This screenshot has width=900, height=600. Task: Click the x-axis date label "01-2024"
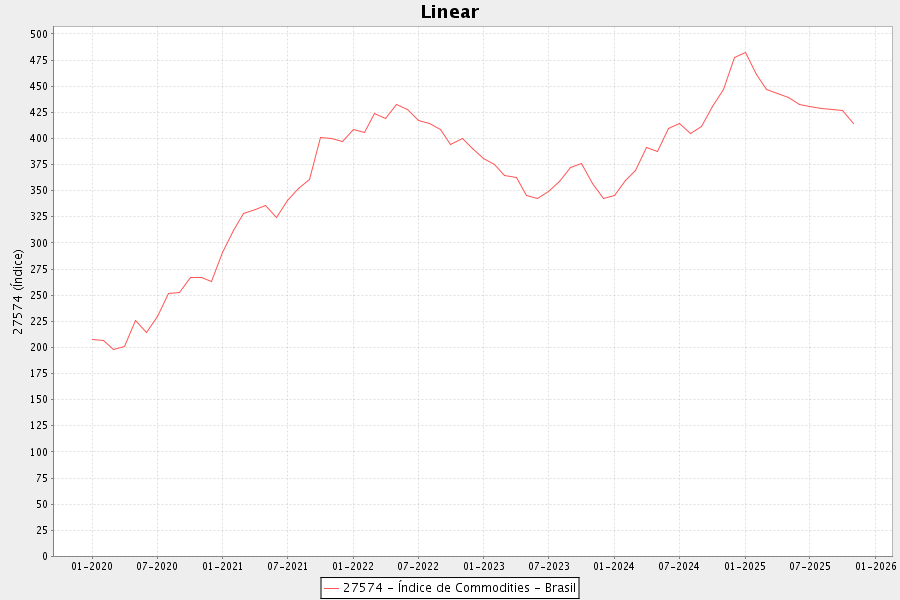(x=614, y=567)
